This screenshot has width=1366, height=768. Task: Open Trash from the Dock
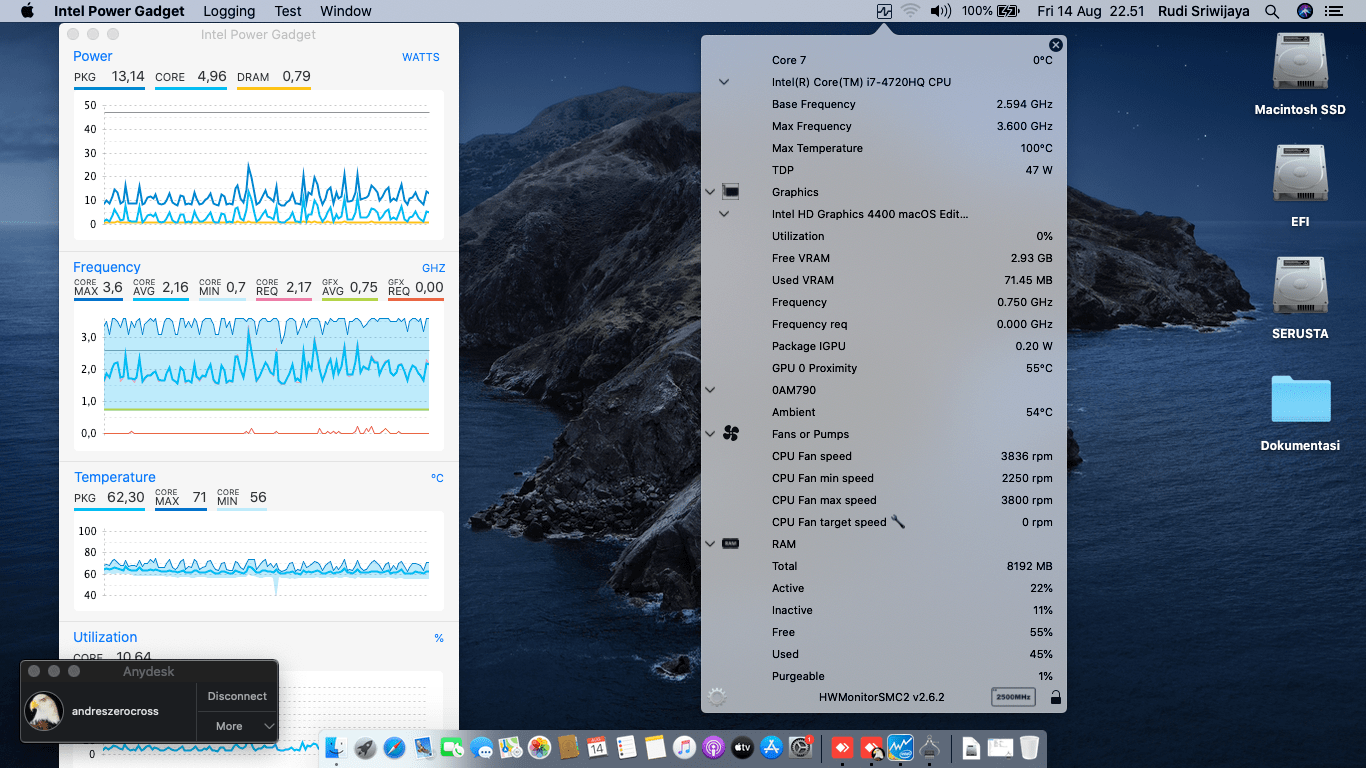point(1029,747)
